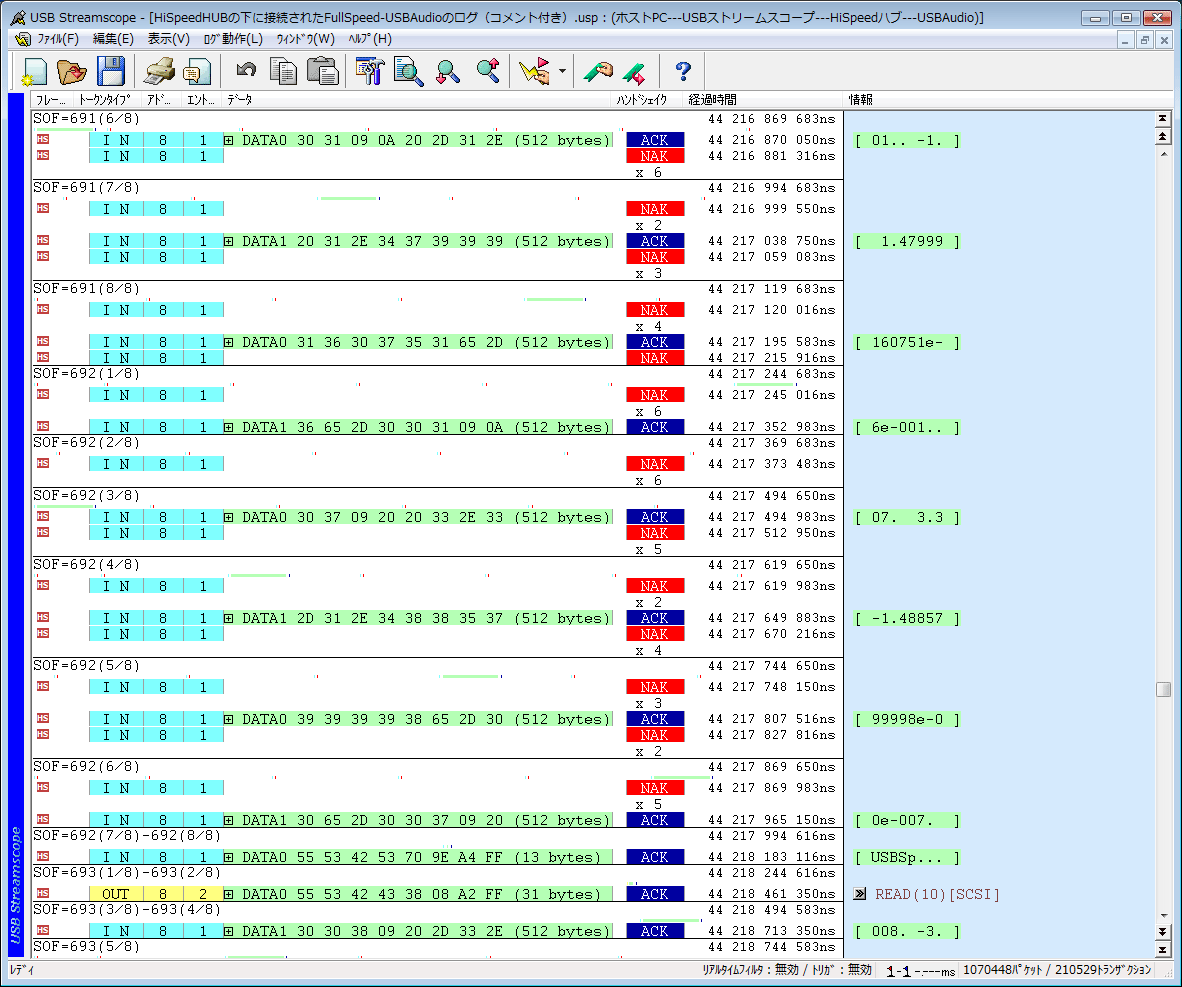The width and height of the screenshot is (1182, 987).
Task: Click the scrollbar single up arrow
Action: pyautogui.click(x=1162, y=154)
